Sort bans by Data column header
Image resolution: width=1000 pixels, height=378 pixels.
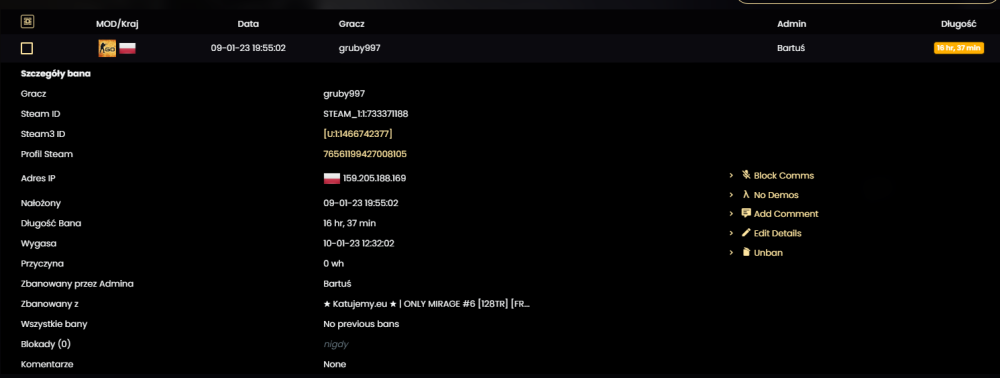click(x=248, y=24)
